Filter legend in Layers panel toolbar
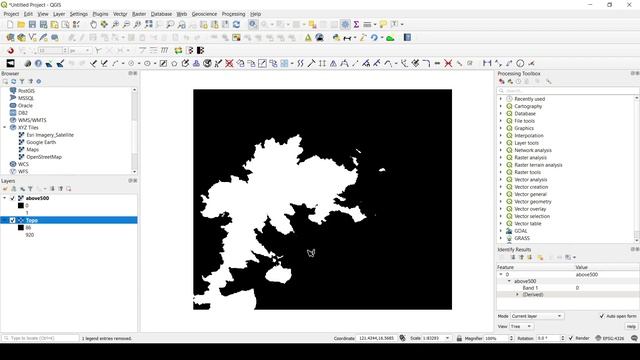 tap(30, 189)
